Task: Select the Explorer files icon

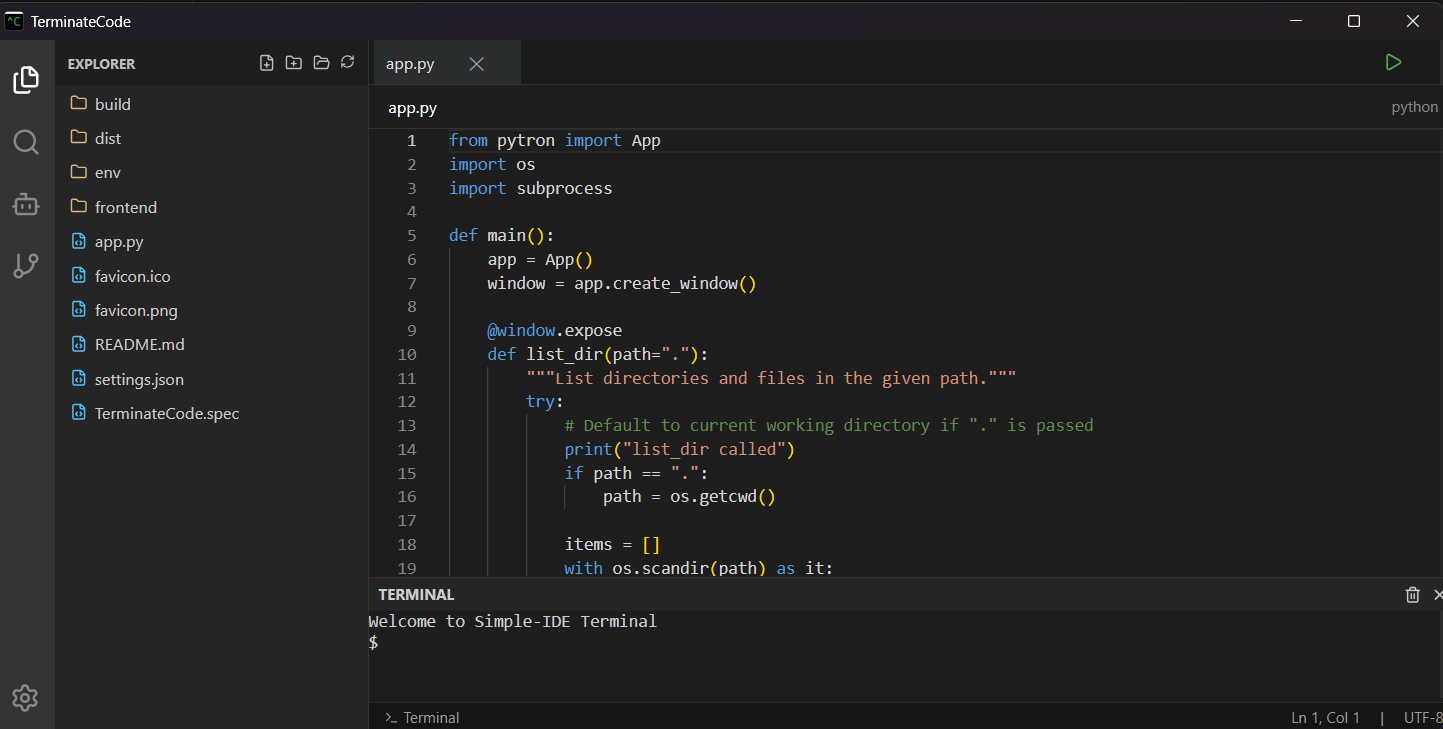Action: tap(26, 80)
